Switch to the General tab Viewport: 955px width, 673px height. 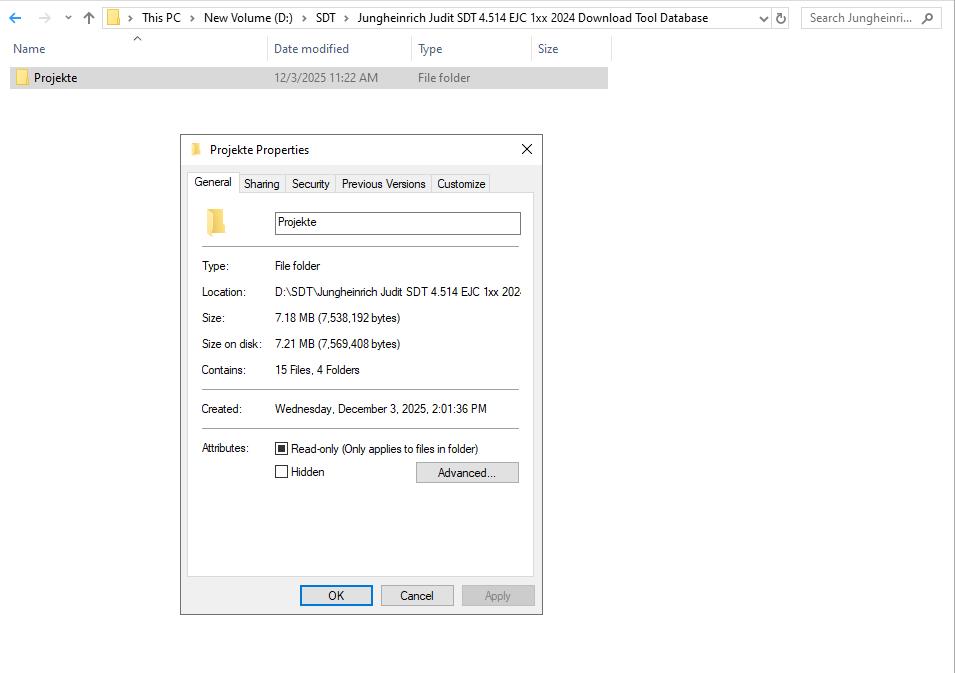(x=213, y=182)
